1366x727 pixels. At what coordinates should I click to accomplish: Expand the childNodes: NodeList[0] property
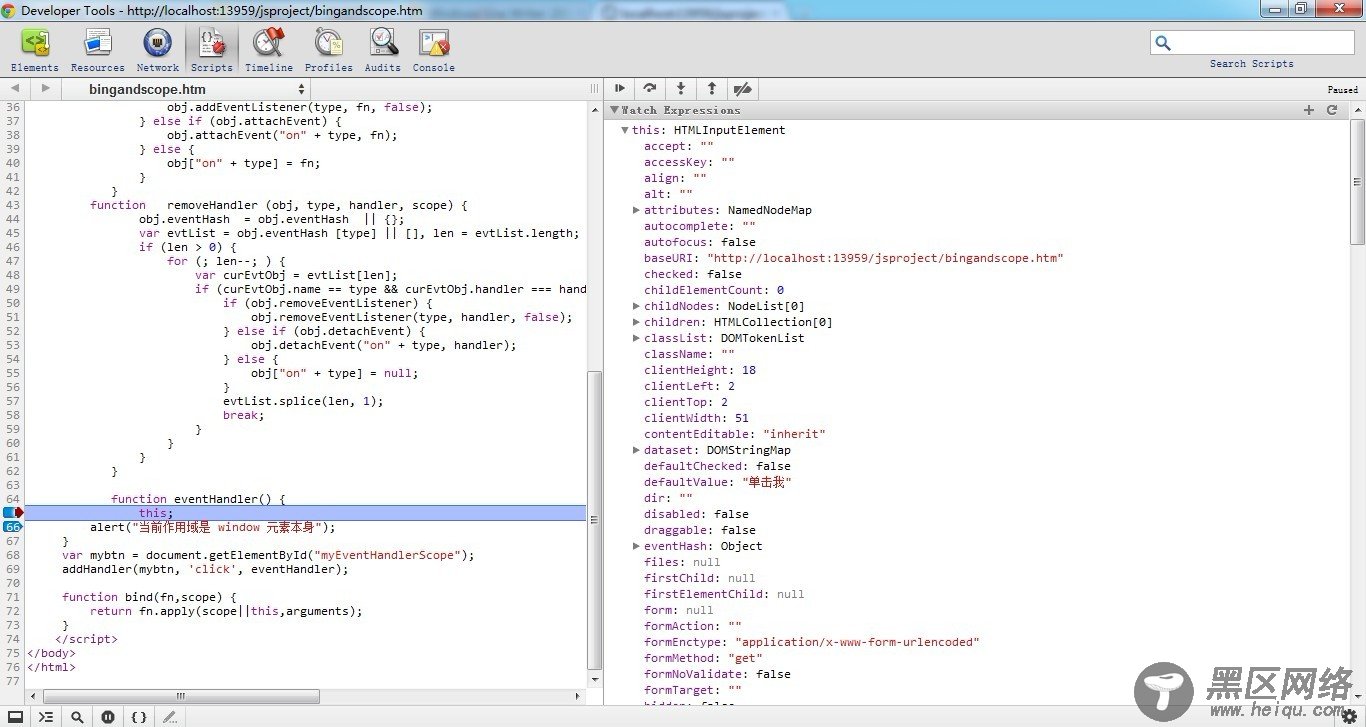pyautogui.click(x=636, y=306)
